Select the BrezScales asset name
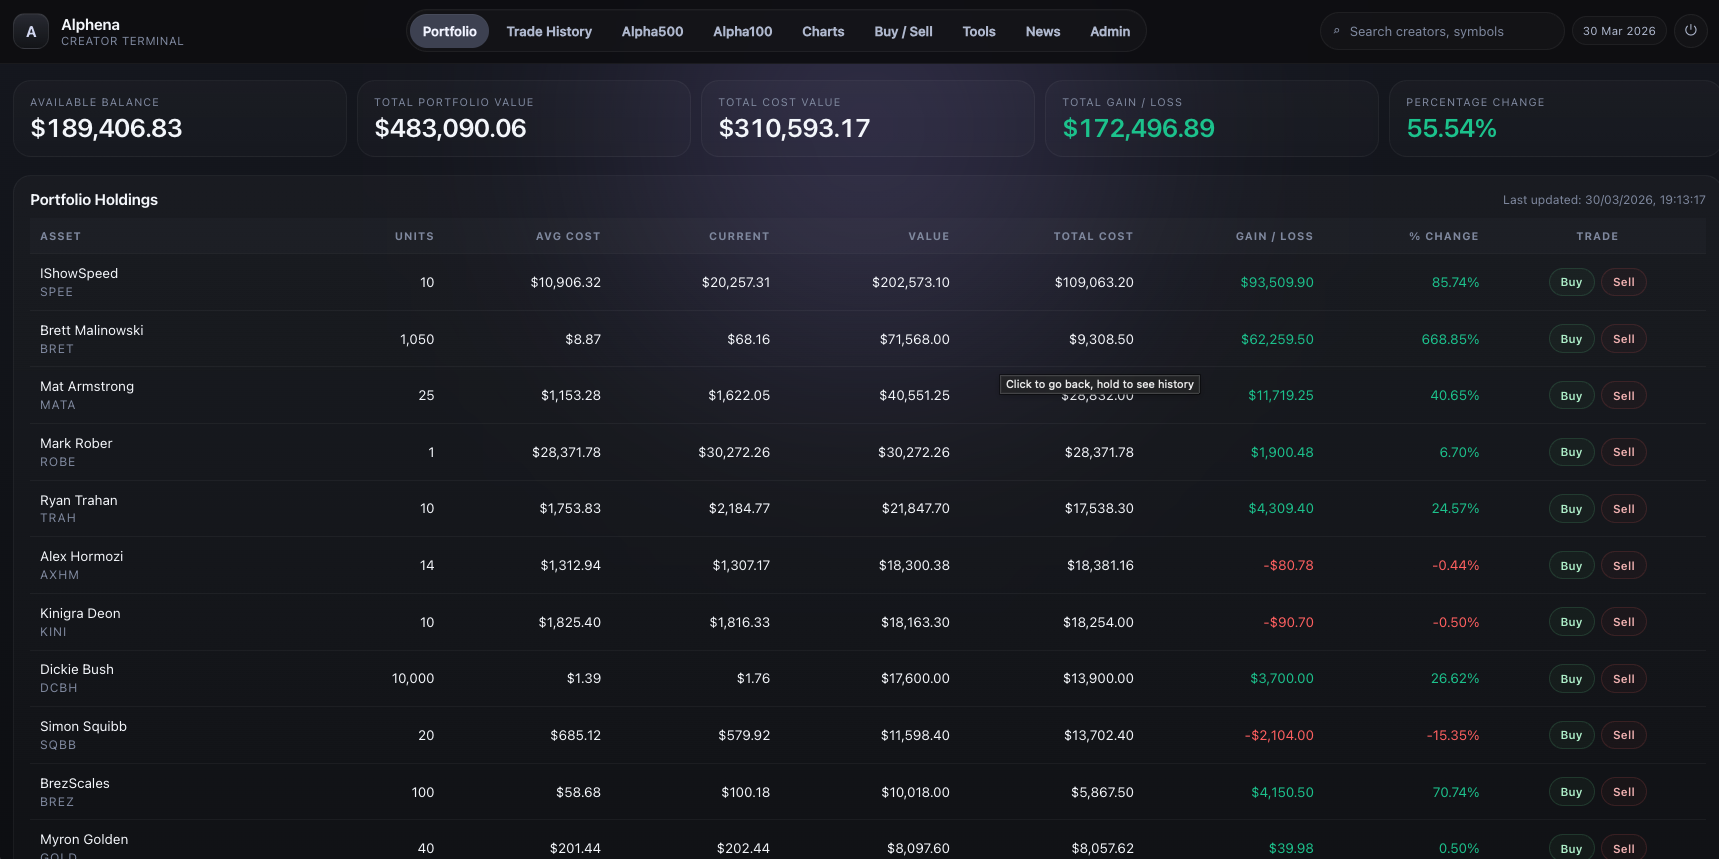This screenshot has width=1719, height=859. [x=75, y=783]
